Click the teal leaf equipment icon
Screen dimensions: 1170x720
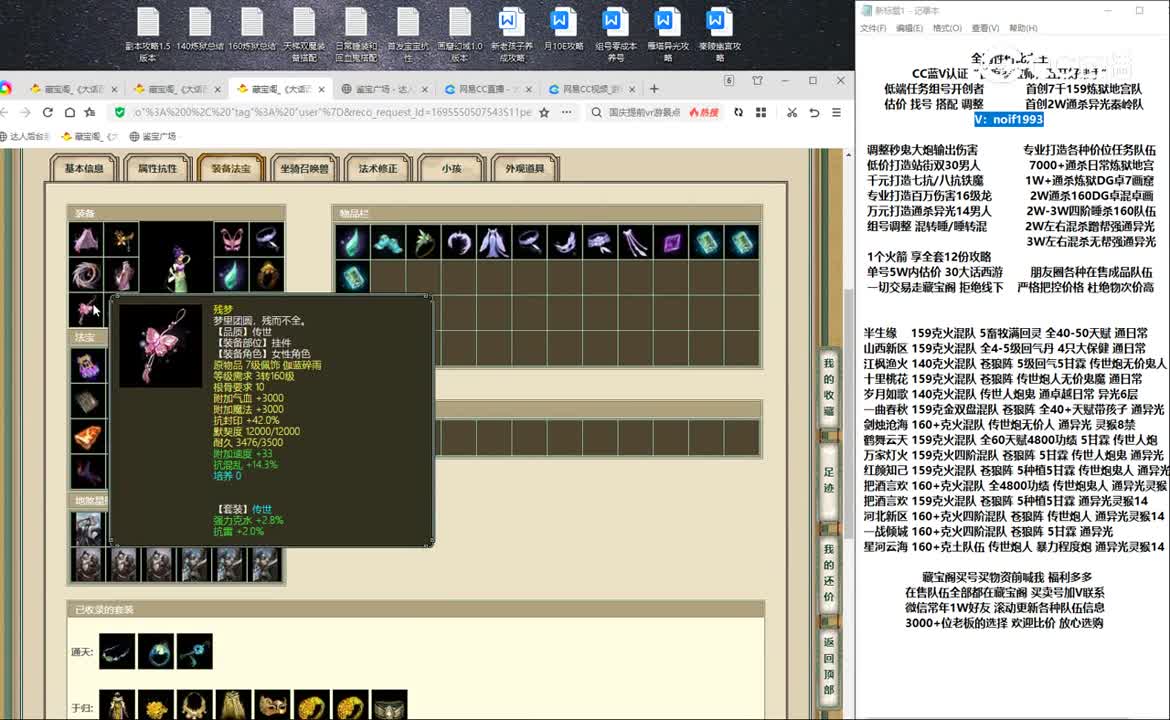tap(231, 275)
